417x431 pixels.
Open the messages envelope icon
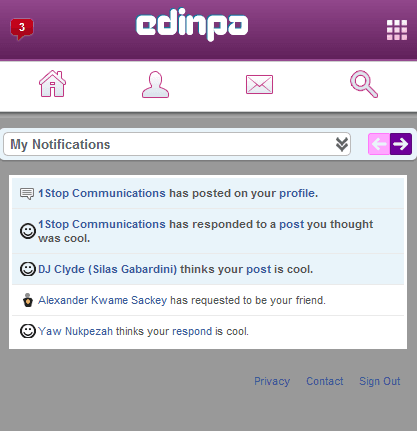[259, 85]
